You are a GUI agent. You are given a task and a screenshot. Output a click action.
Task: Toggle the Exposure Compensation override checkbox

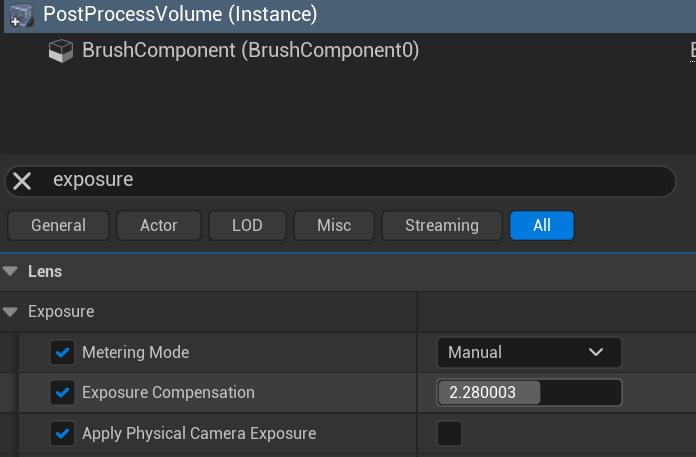pos(63,393)
